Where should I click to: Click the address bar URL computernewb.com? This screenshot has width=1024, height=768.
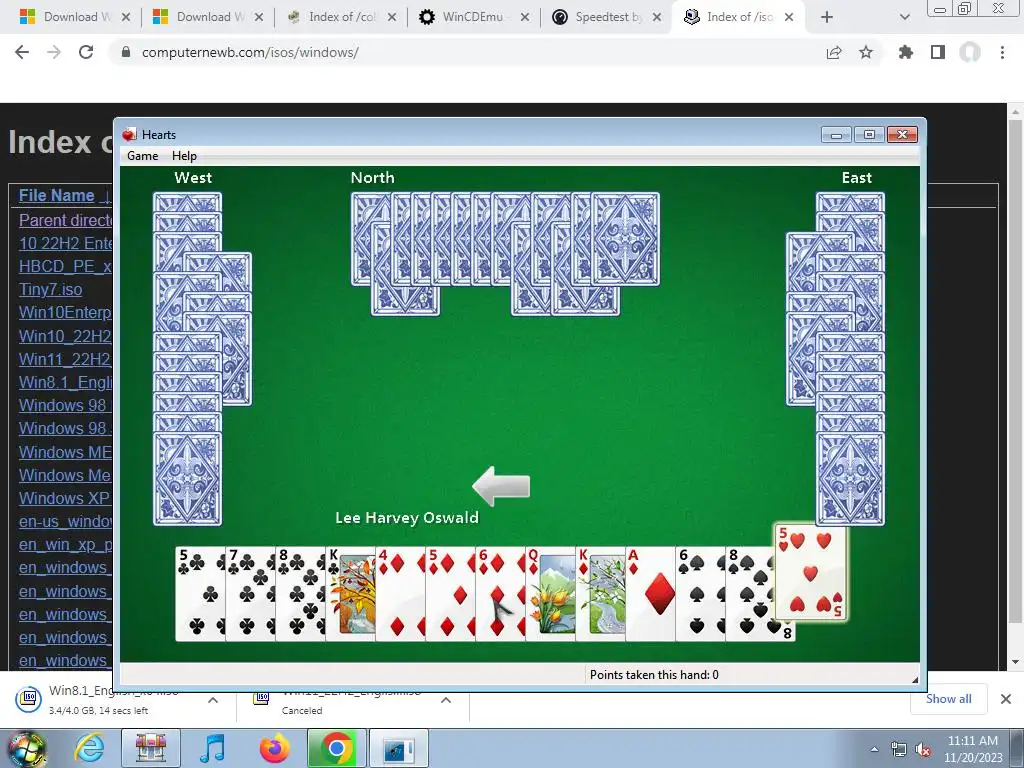[x=250, y=52]
